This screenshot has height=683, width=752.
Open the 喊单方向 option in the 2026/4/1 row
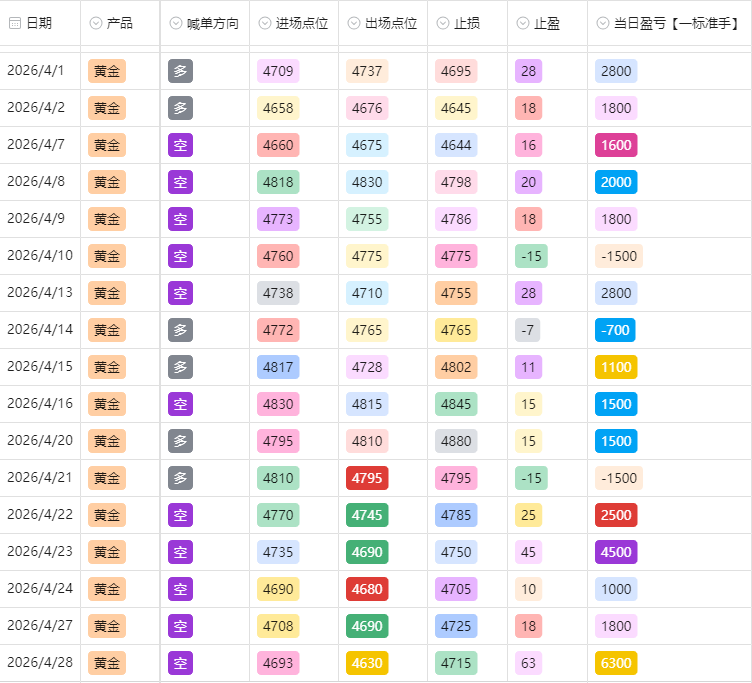click(x=180, y=71)
